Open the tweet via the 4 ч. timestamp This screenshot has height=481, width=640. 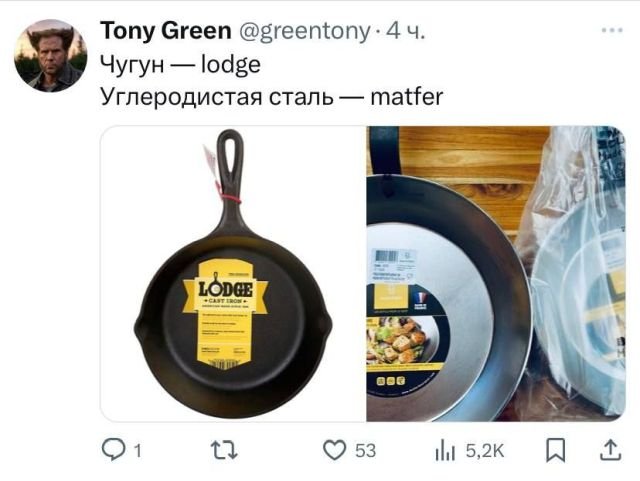pos(405,31)
